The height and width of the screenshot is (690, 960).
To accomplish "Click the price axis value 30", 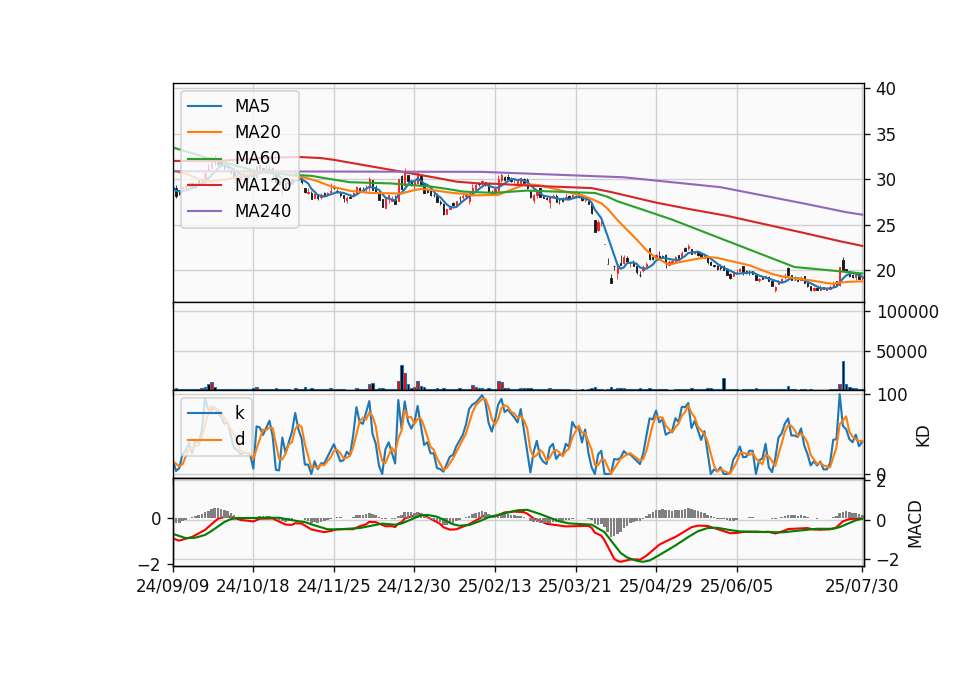I will [x=885, y=180].
